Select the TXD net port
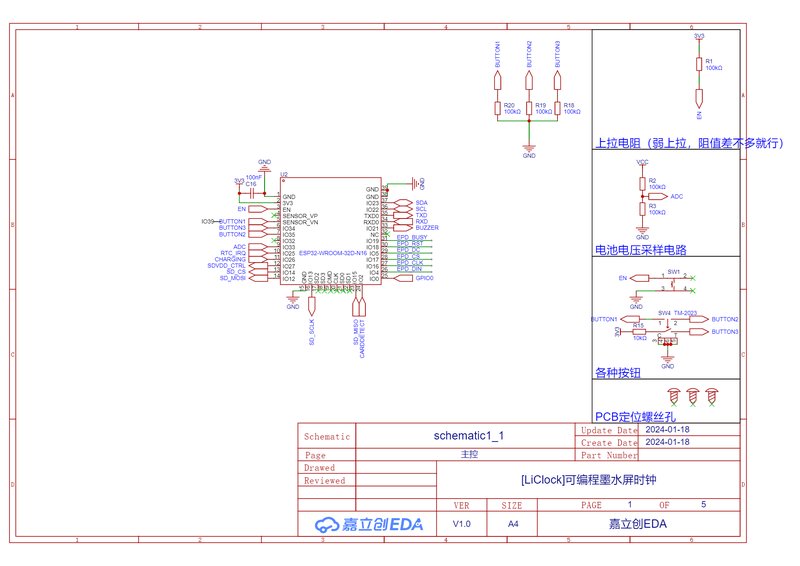 (x=403, y=215)
